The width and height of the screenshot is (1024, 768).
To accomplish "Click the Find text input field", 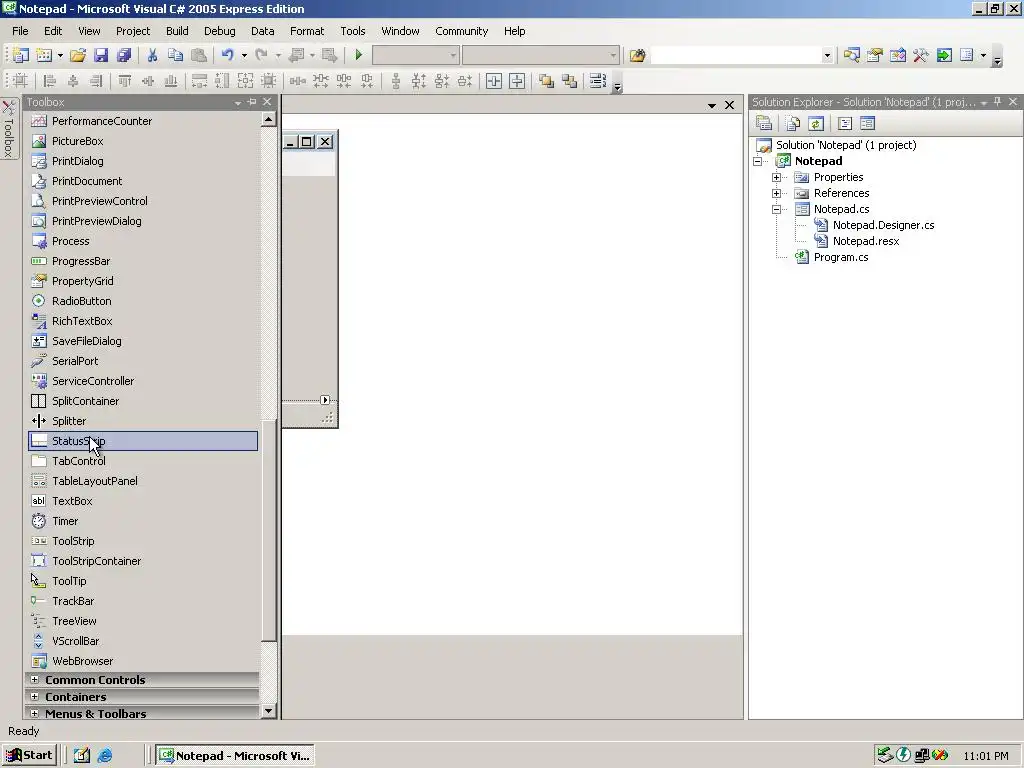I will click(x=735, y=56).
